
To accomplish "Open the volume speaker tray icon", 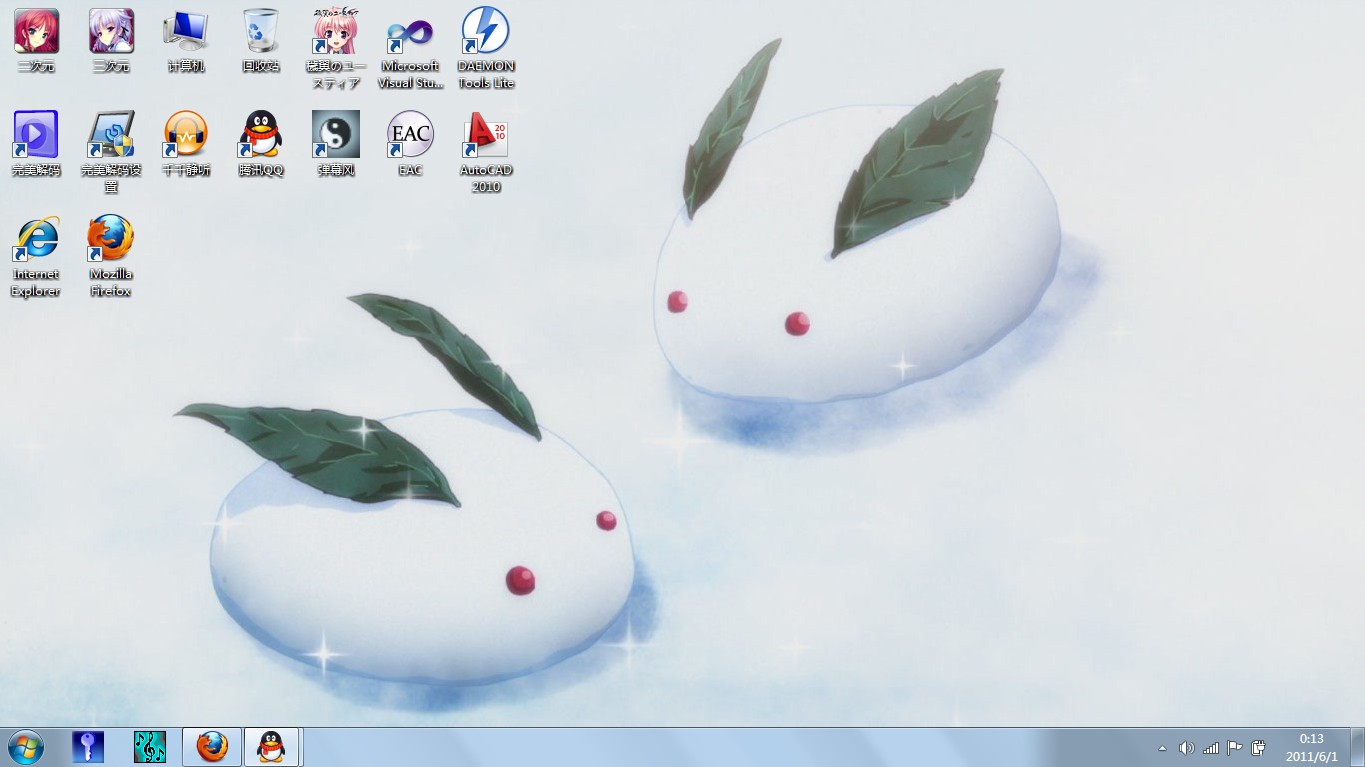I will 1187,748.
